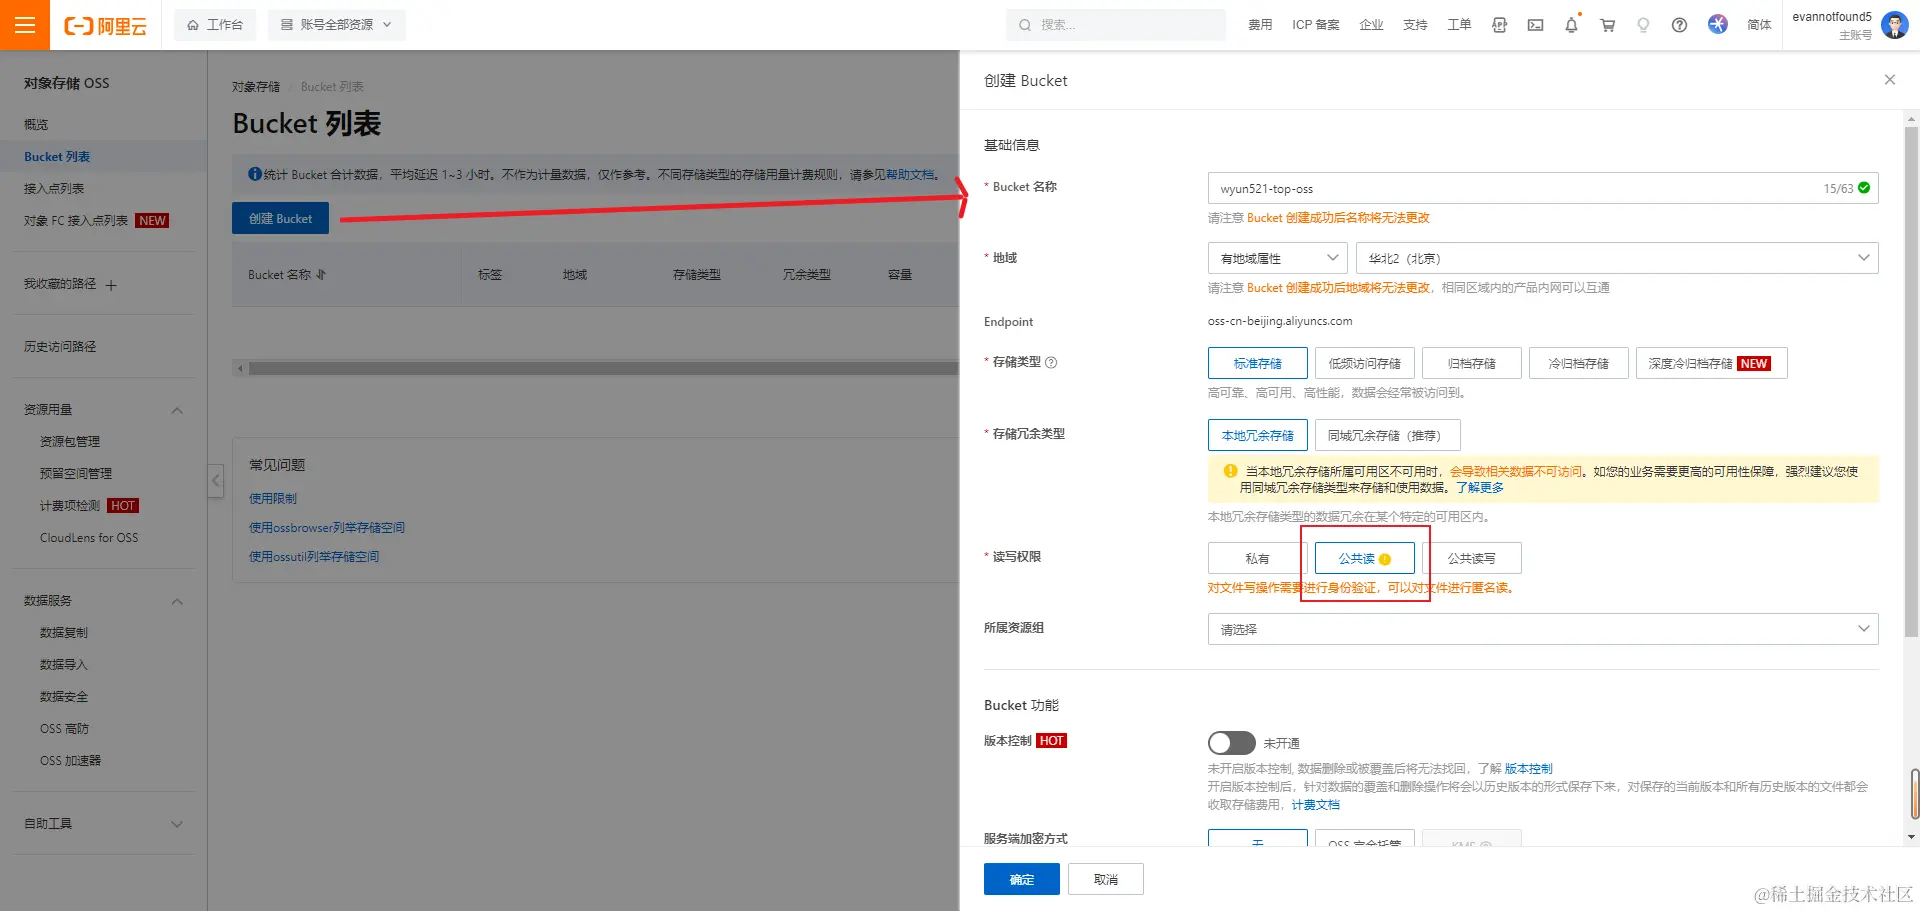Select 归档存储 storage type
1920x911 pixels.
point(1471,363)
